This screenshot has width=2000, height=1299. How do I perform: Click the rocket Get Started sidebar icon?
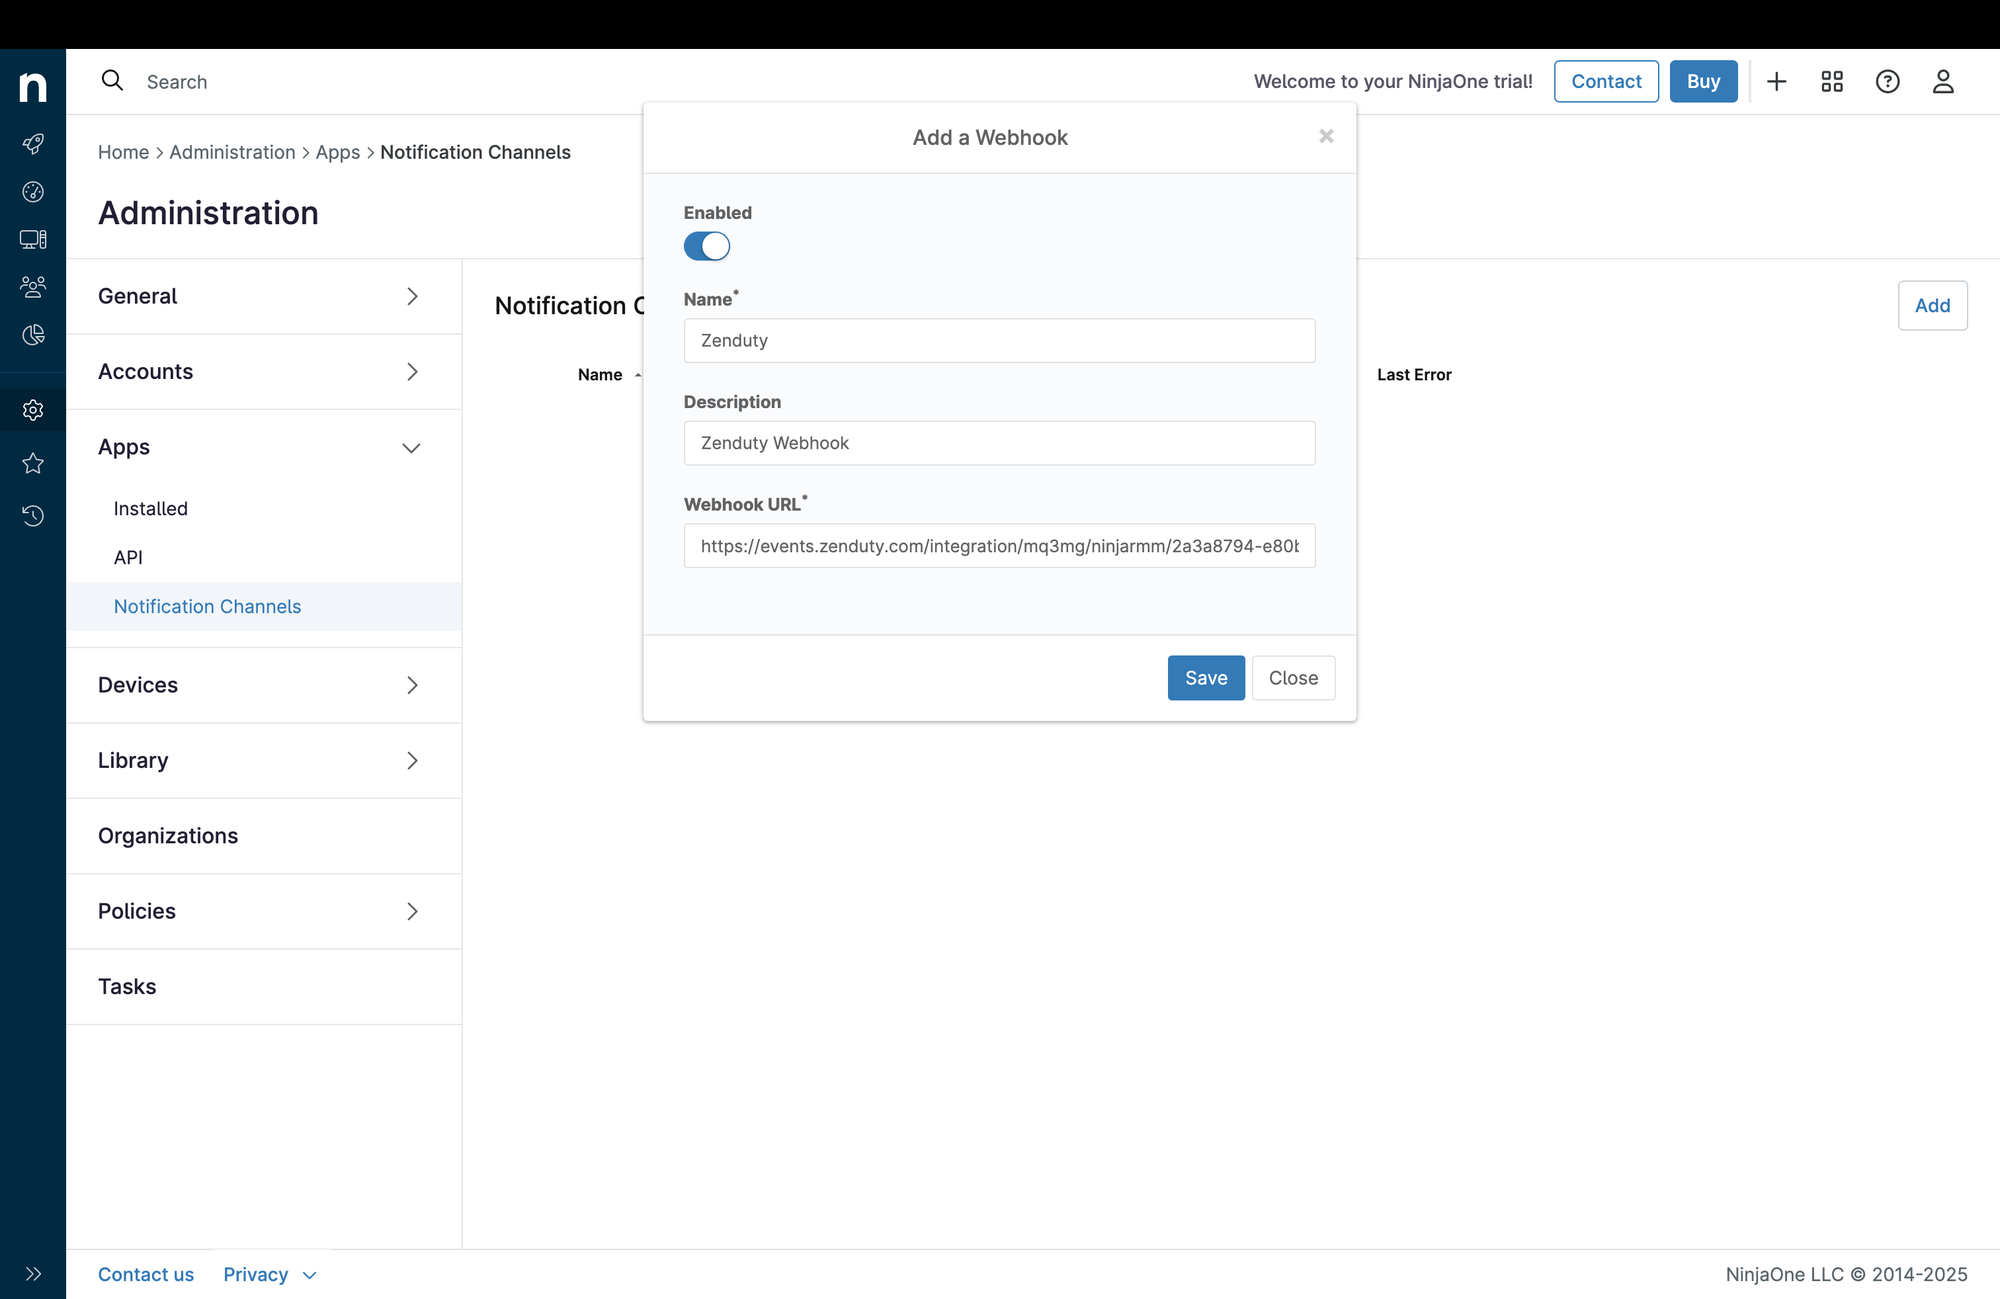click(x=33, y=144)
